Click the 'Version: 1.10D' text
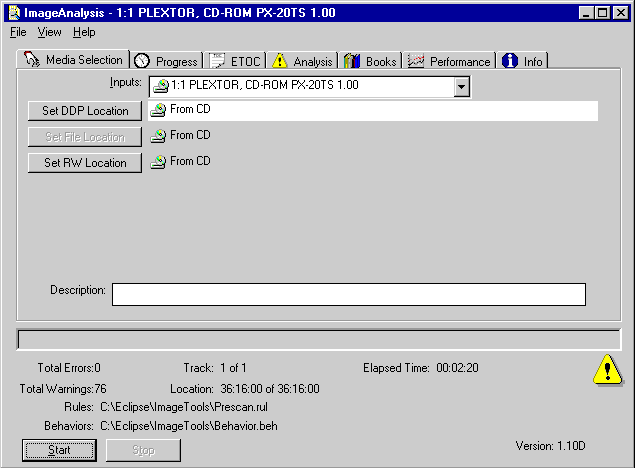The height and width of the screenshot is (468, 635). 550,446
